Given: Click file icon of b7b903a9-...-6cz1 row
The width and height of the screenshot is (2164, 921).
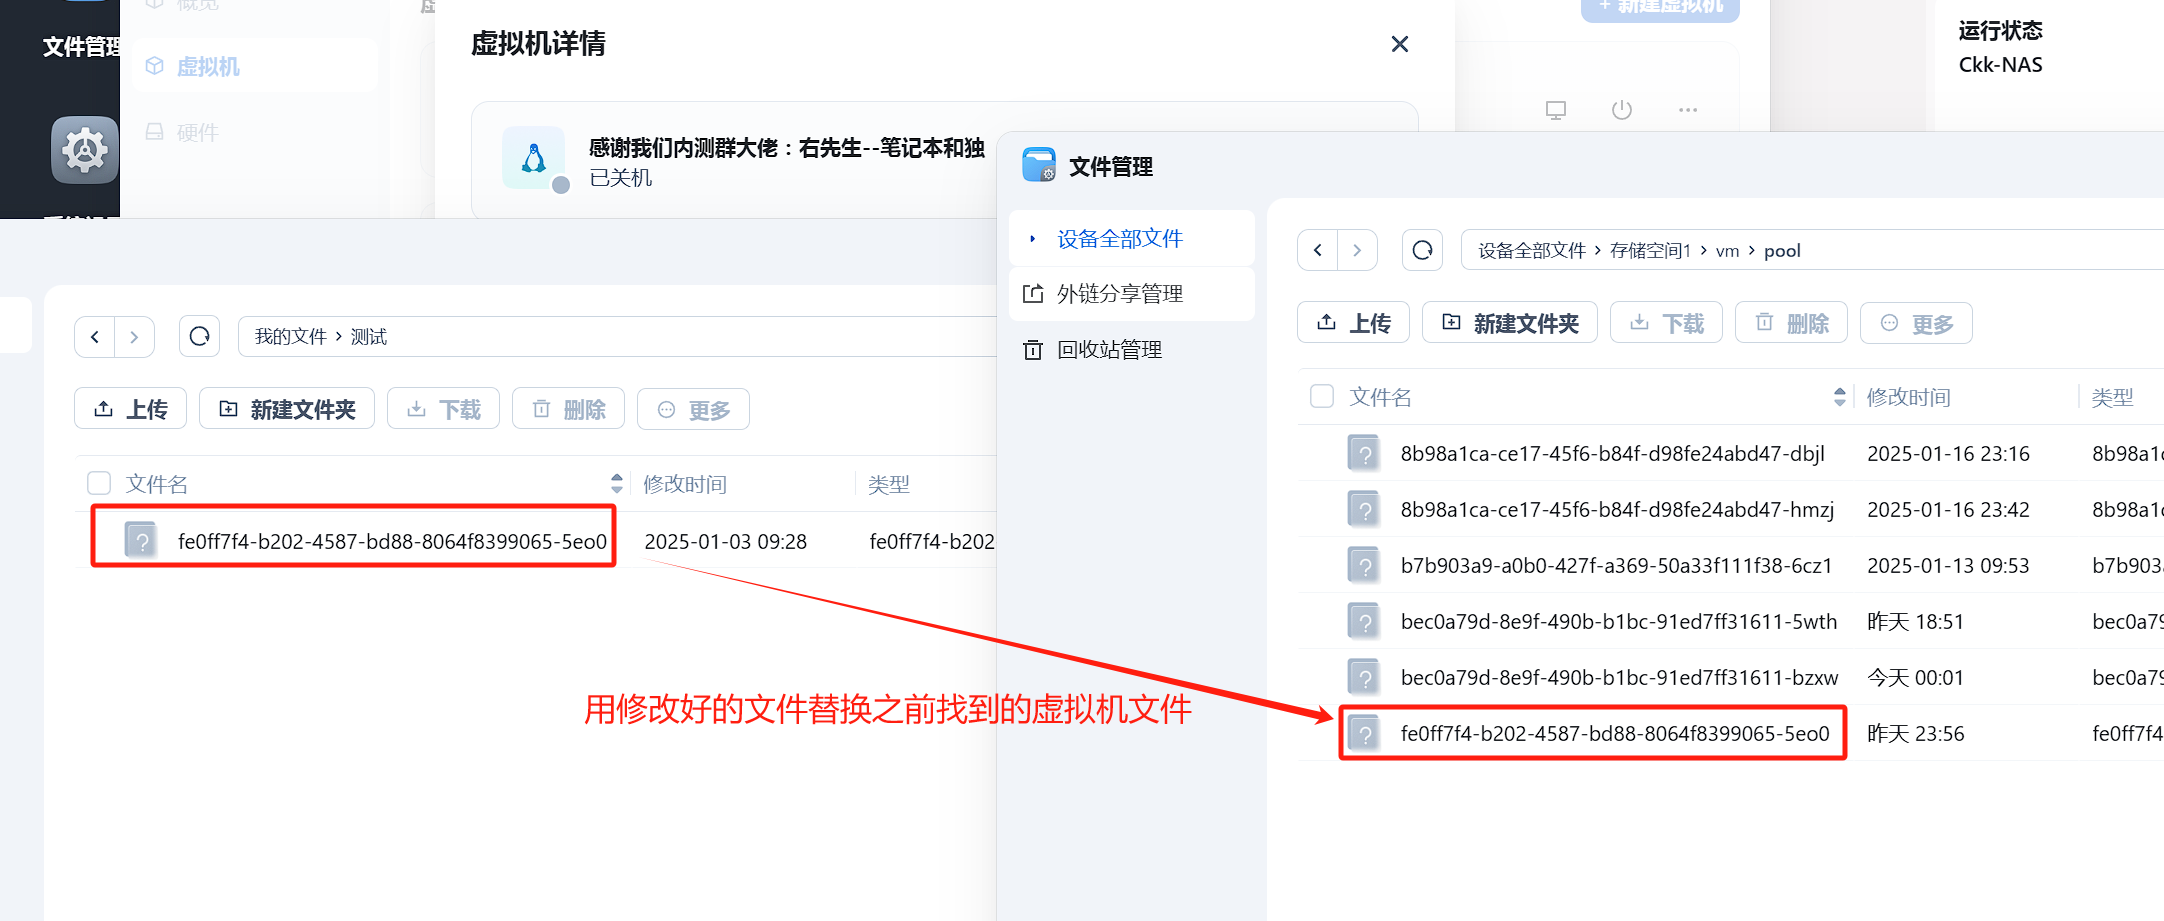Looking at the screenshot, I should click(1363, 565).
